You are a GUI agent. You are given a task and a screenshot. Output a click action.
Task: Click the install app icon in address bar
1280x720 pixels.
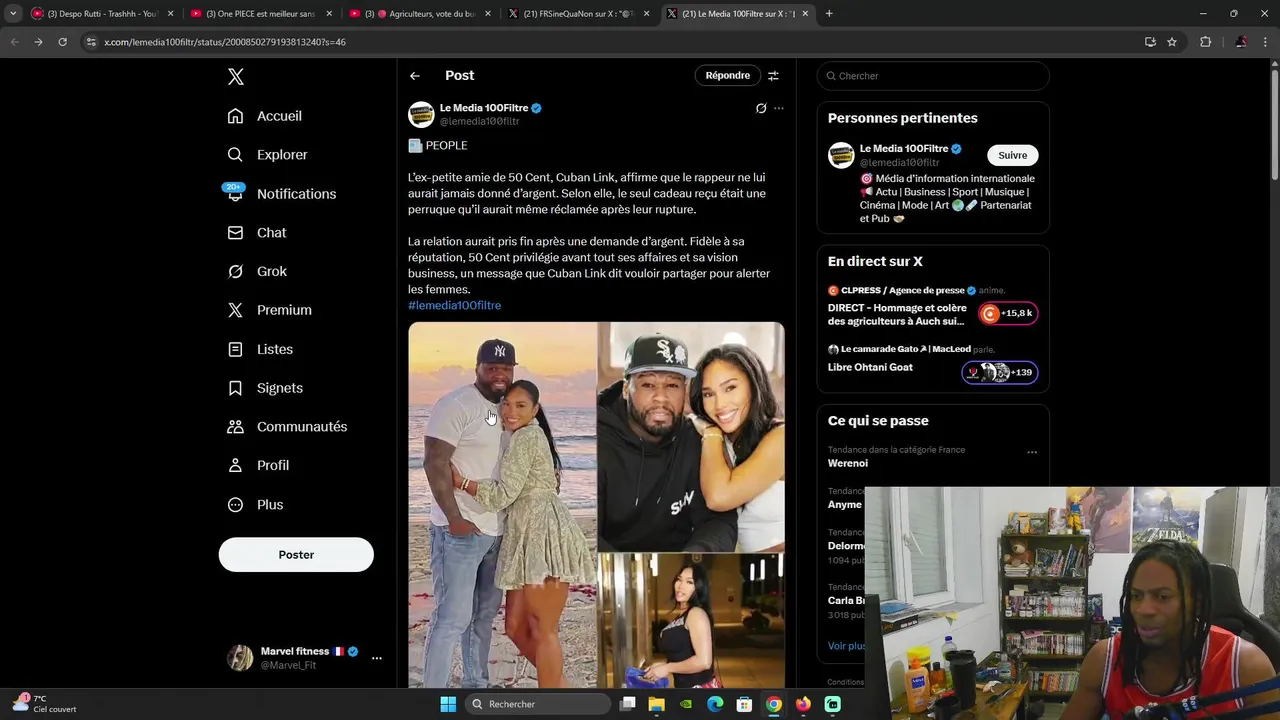point(1150,42)
